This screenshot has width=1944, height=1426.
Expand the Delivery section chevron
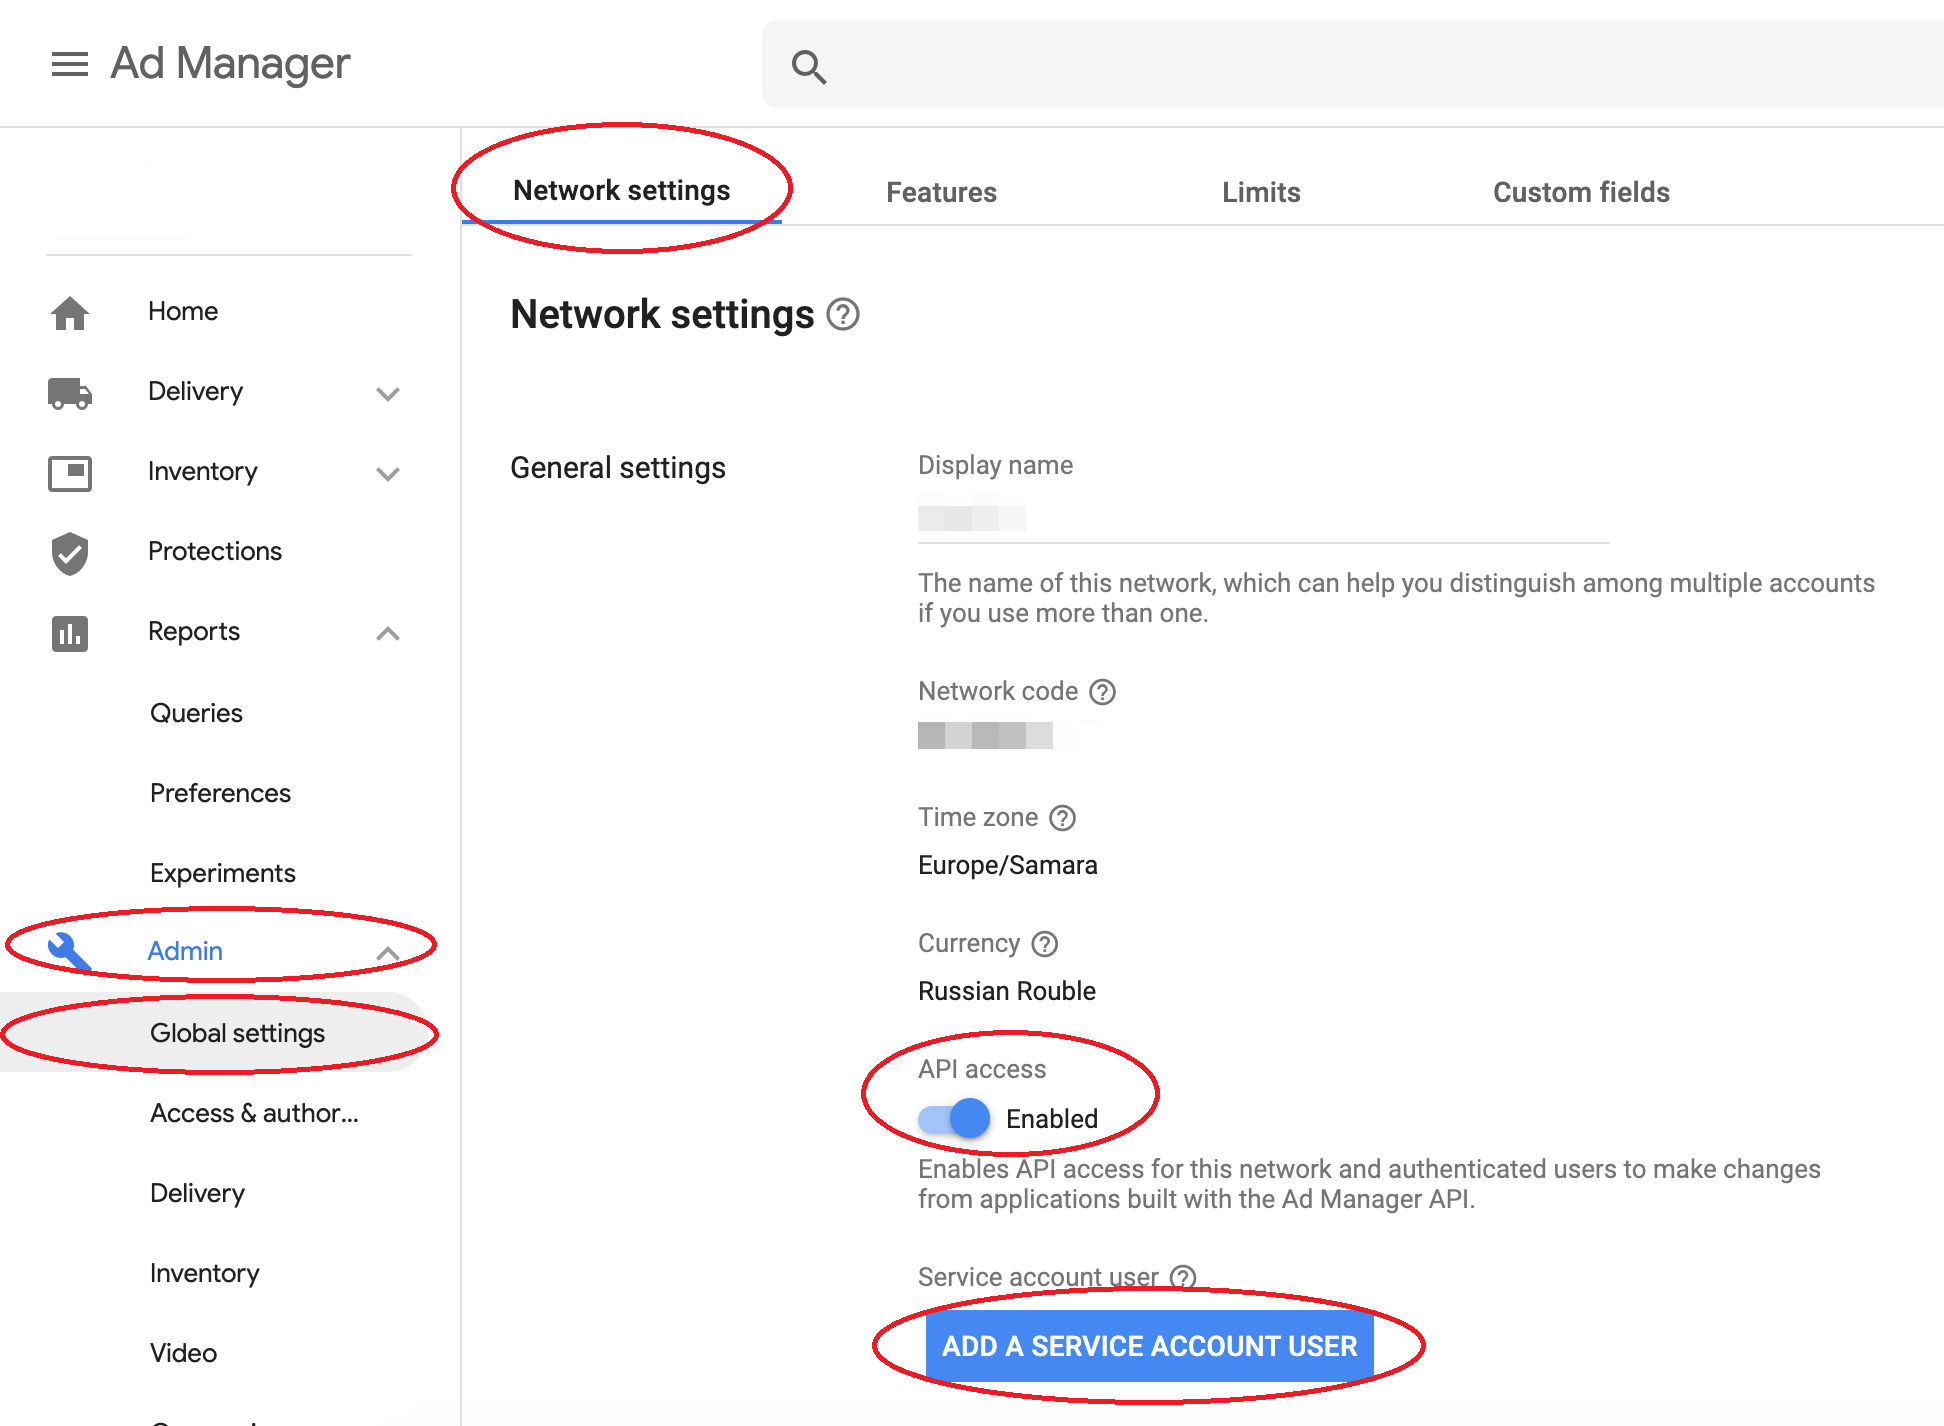pos(388,393)
